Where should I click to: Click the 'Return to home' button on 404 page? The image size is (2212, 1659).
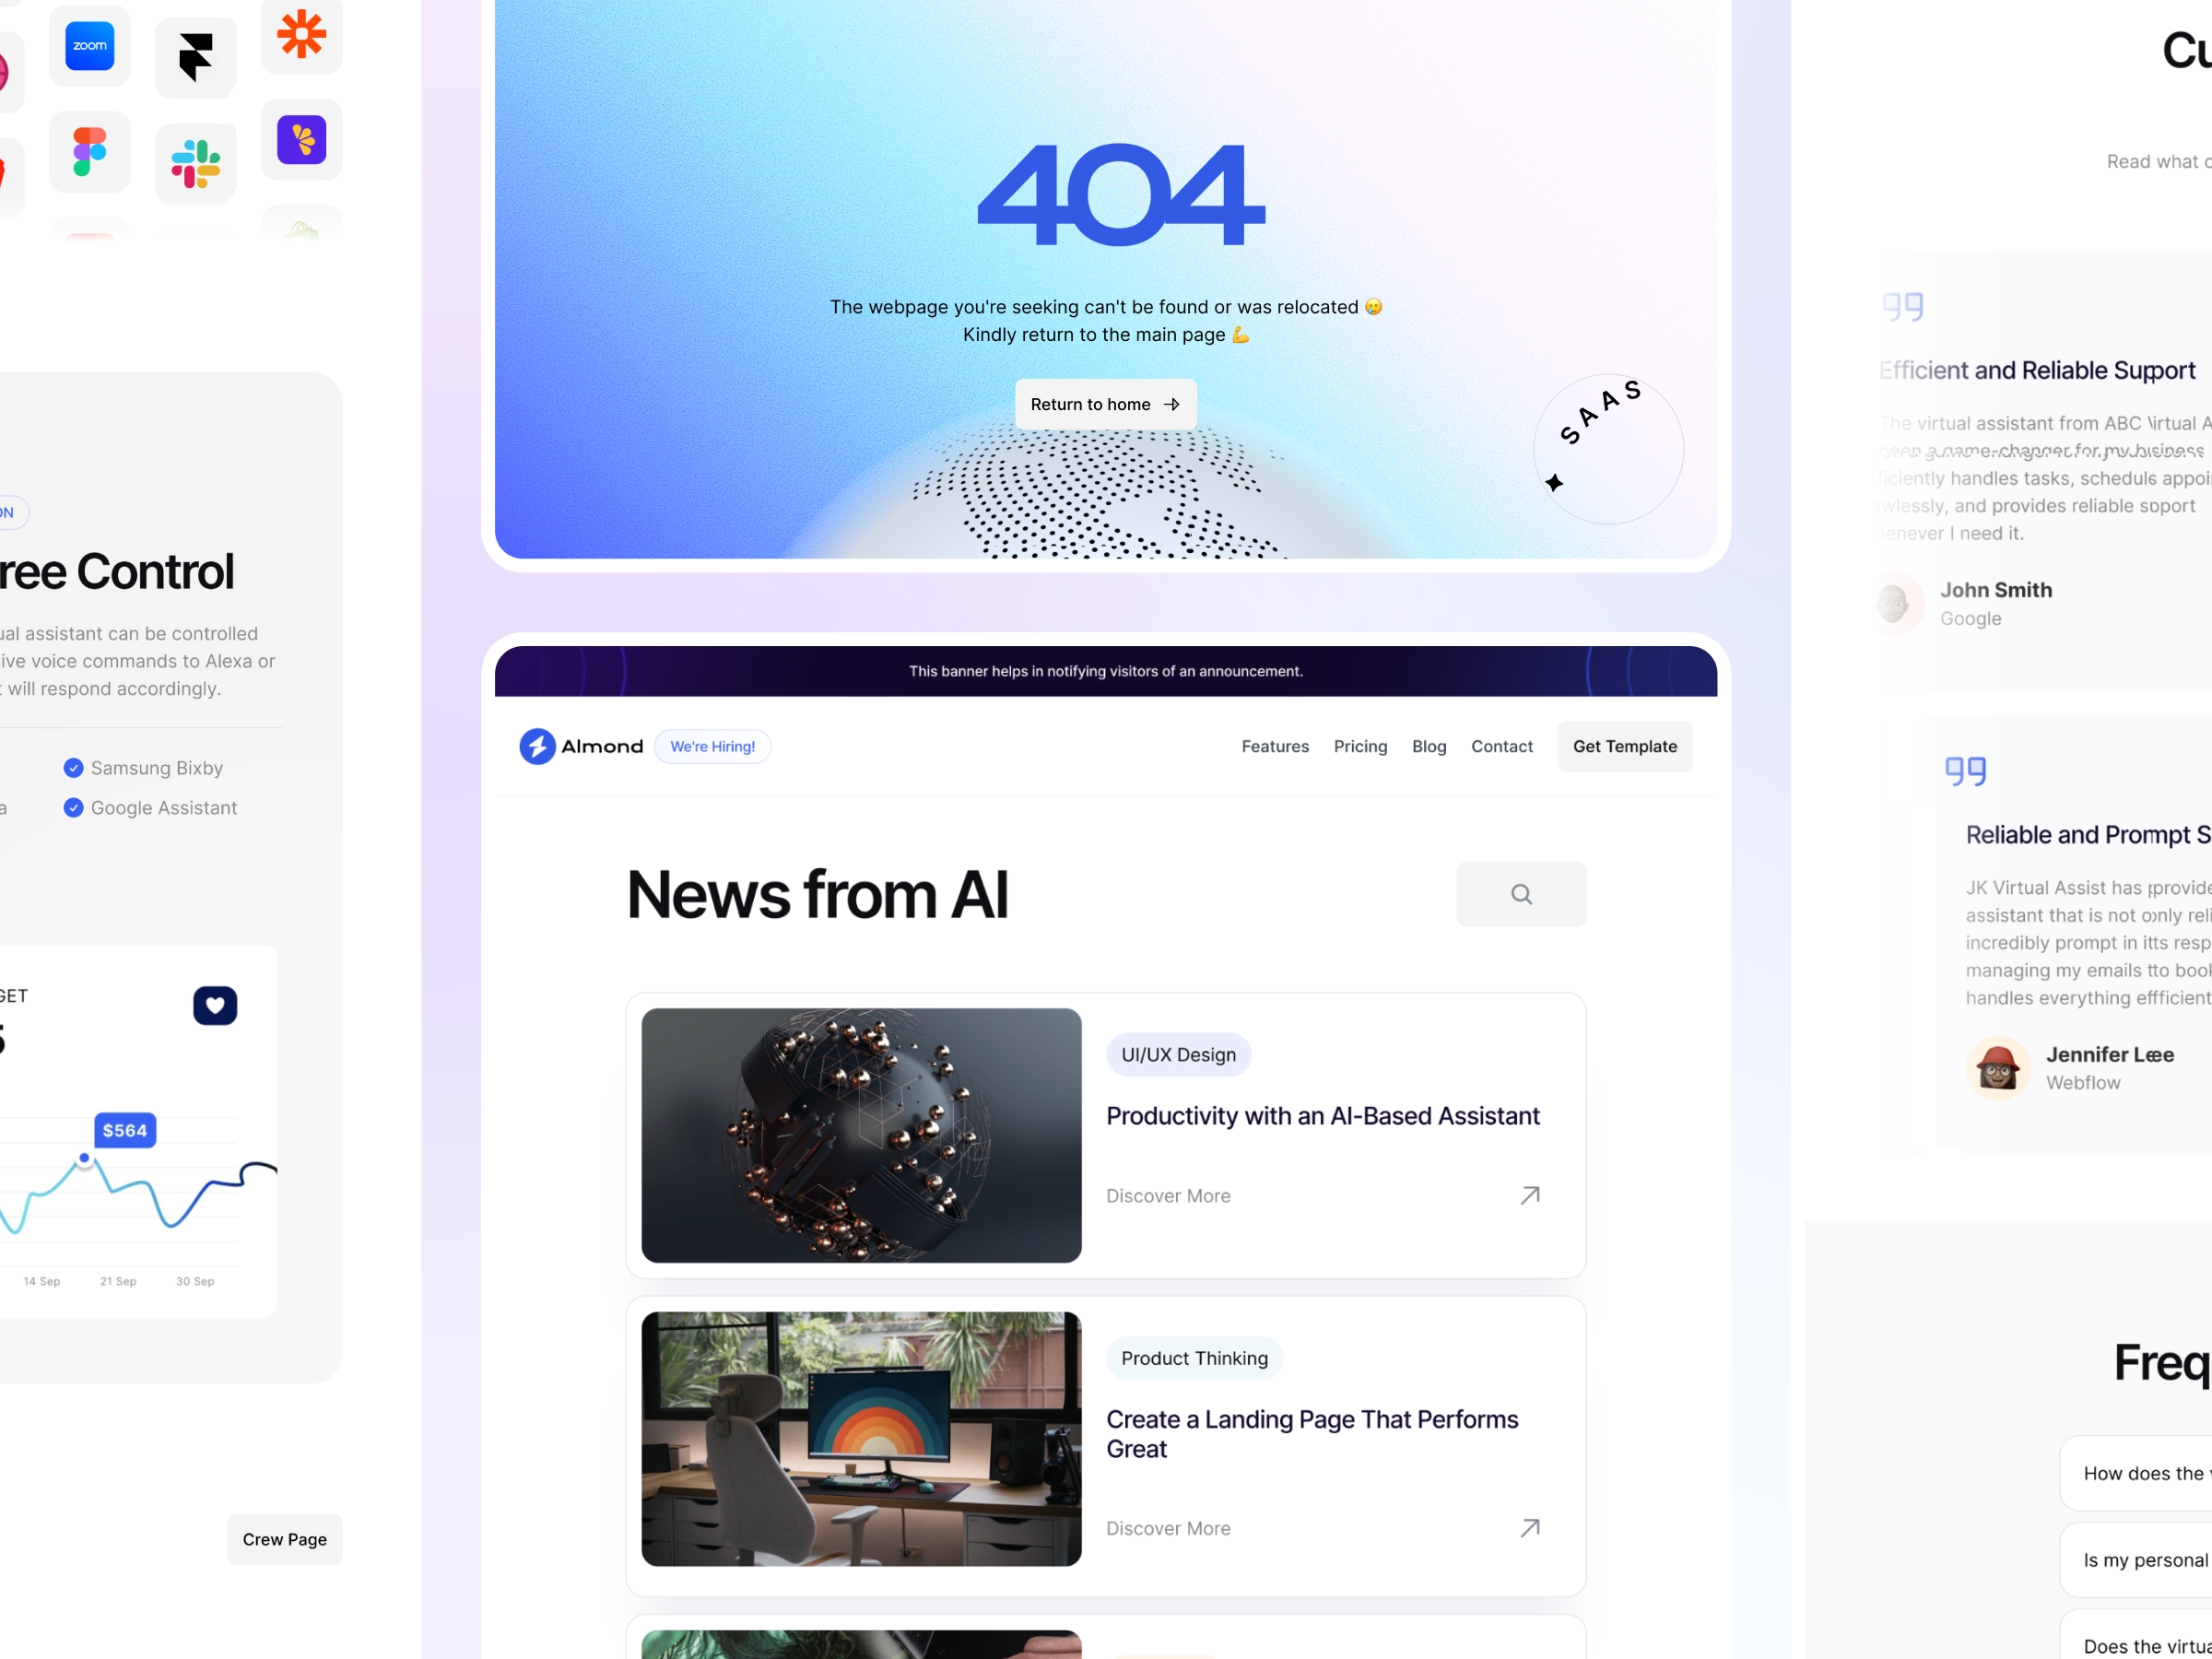pyautogui.click(x=1104, y=405)
